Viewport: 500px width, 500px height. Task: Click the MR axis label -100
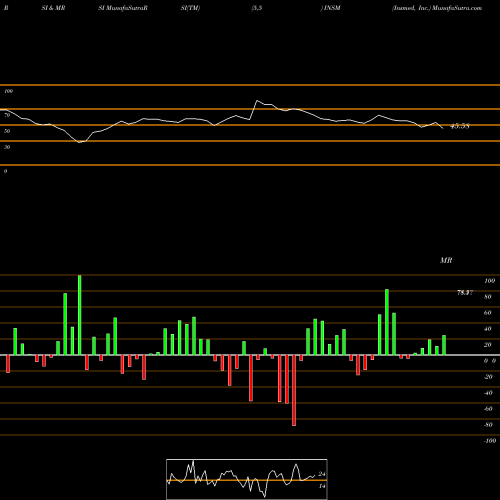[490, 441]
